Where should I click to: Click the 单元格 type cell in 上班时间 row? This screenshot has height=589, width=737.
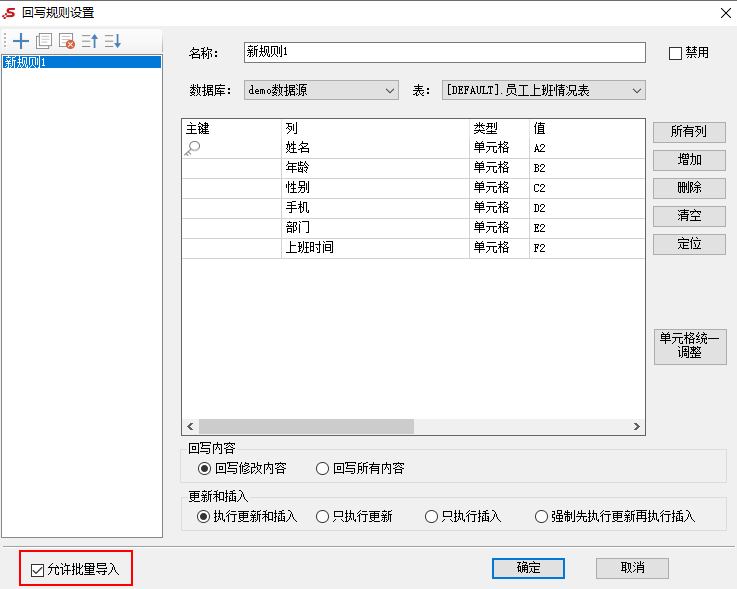coord(500,248)
